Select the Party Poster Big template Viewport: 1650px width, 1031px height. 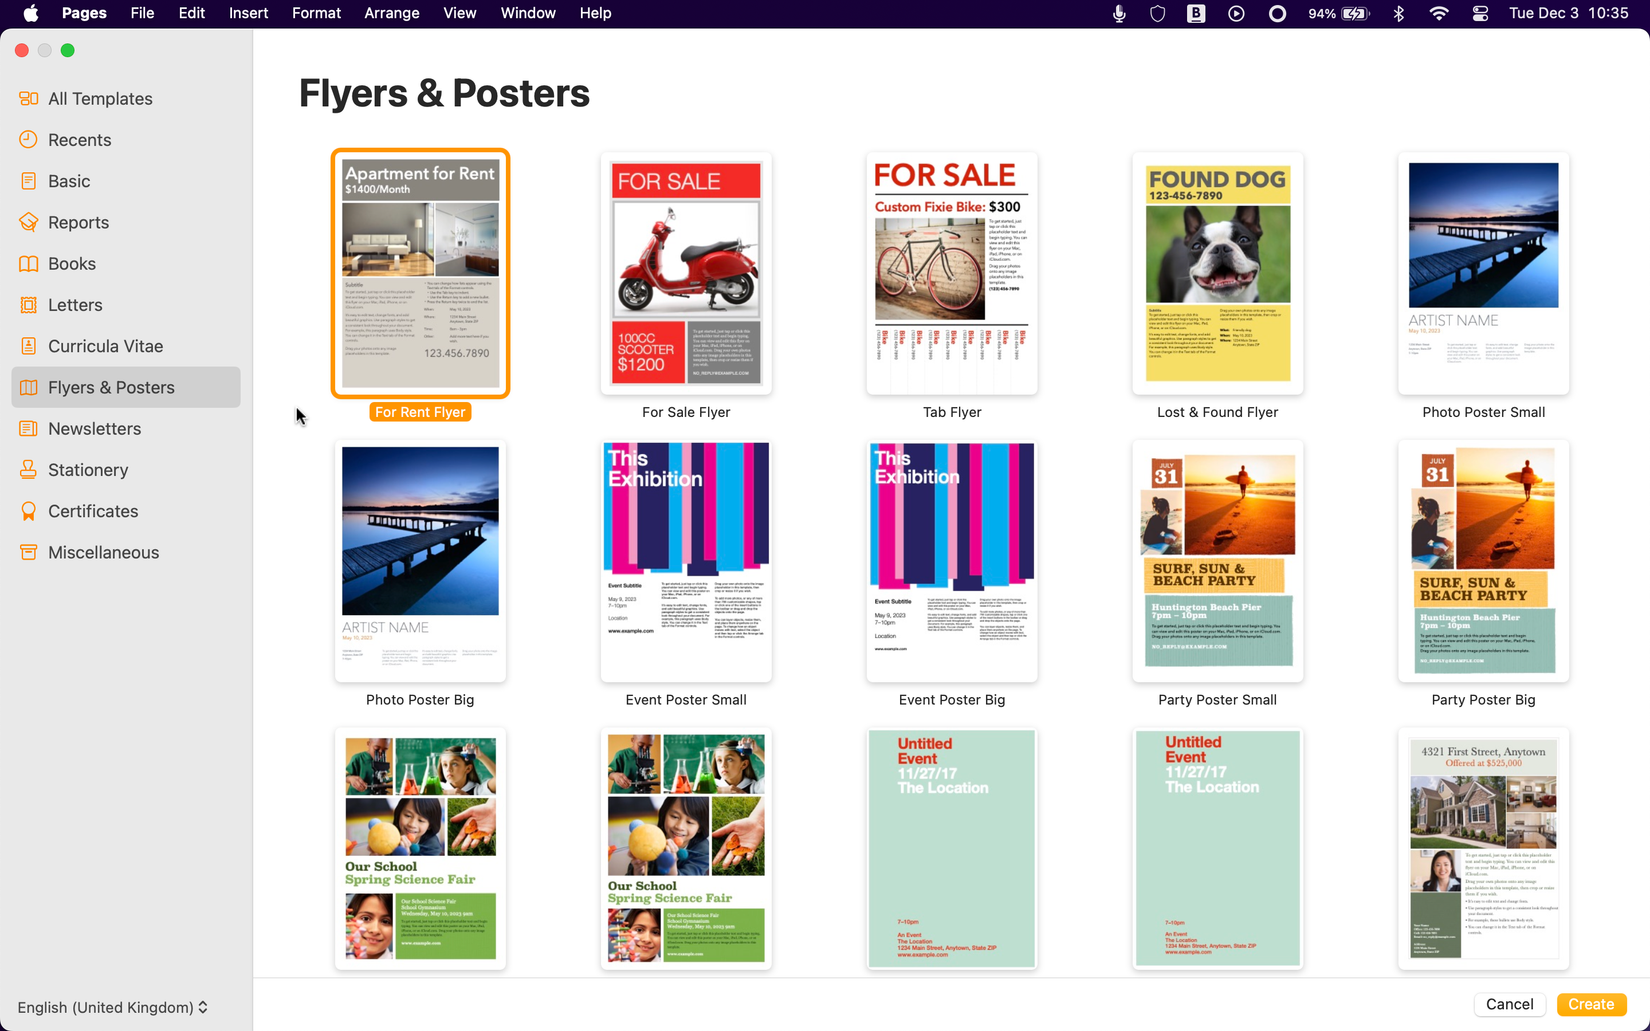1484,561
